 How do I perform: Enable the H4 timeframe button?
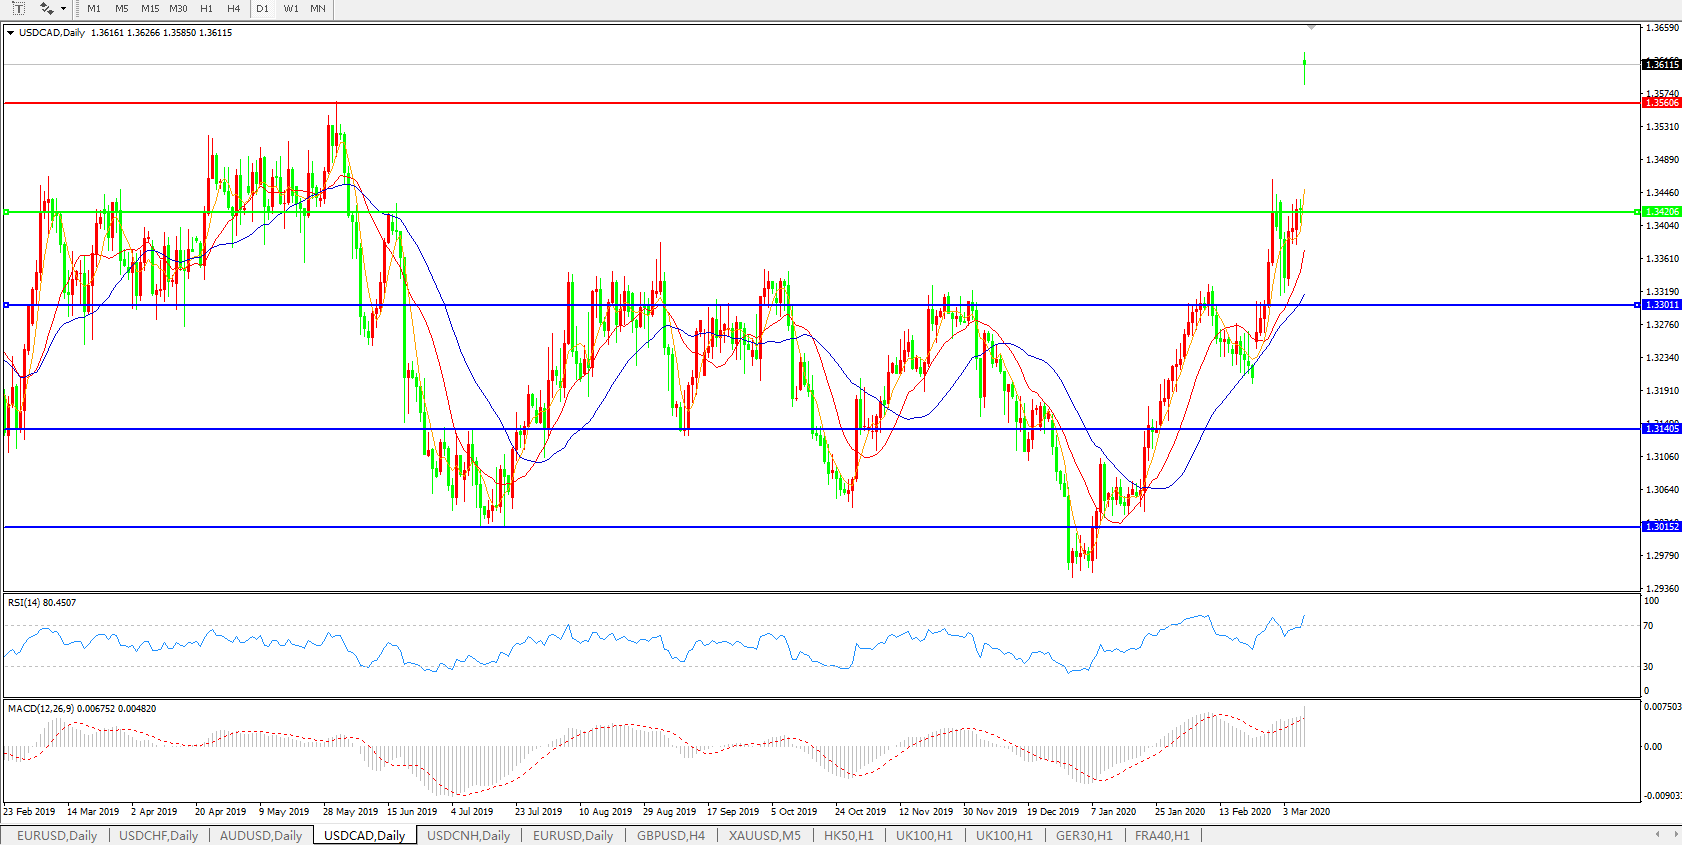(233, 9)
